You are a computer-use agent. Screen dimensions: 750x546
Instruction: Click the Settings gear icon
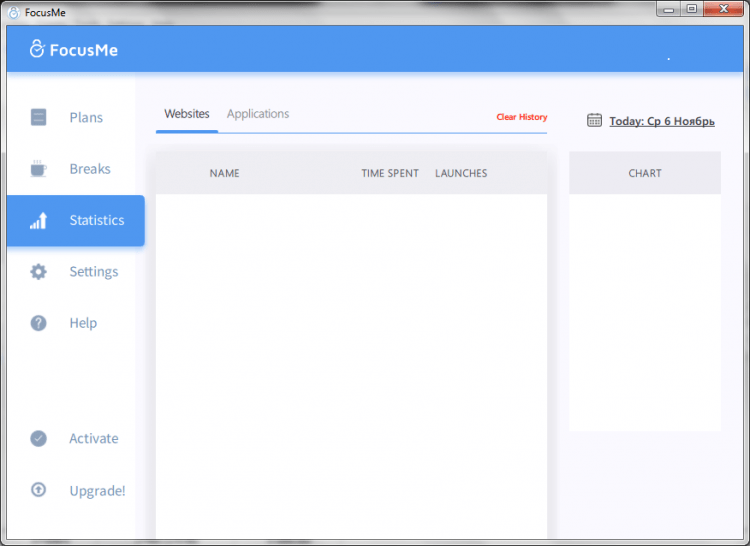pyautogui.click(x=38, y=272)
